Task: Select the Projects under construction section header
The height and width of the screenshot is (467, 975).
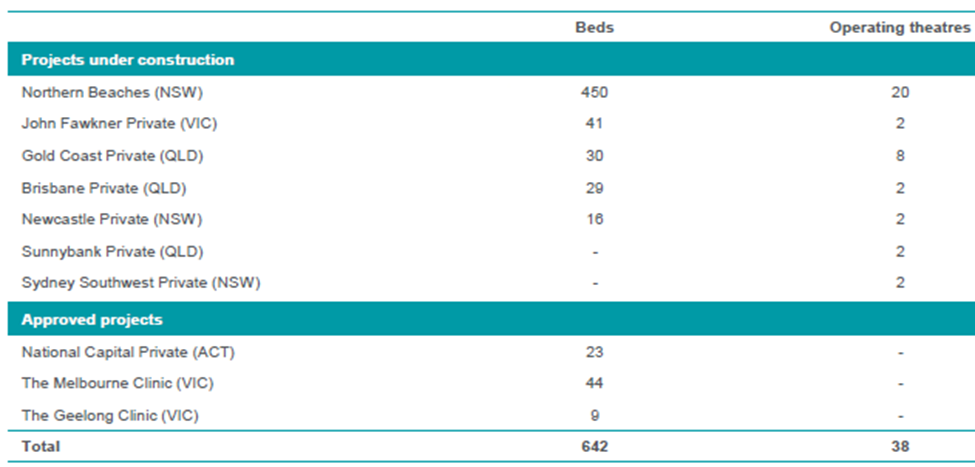Action: tap(128, 60)
